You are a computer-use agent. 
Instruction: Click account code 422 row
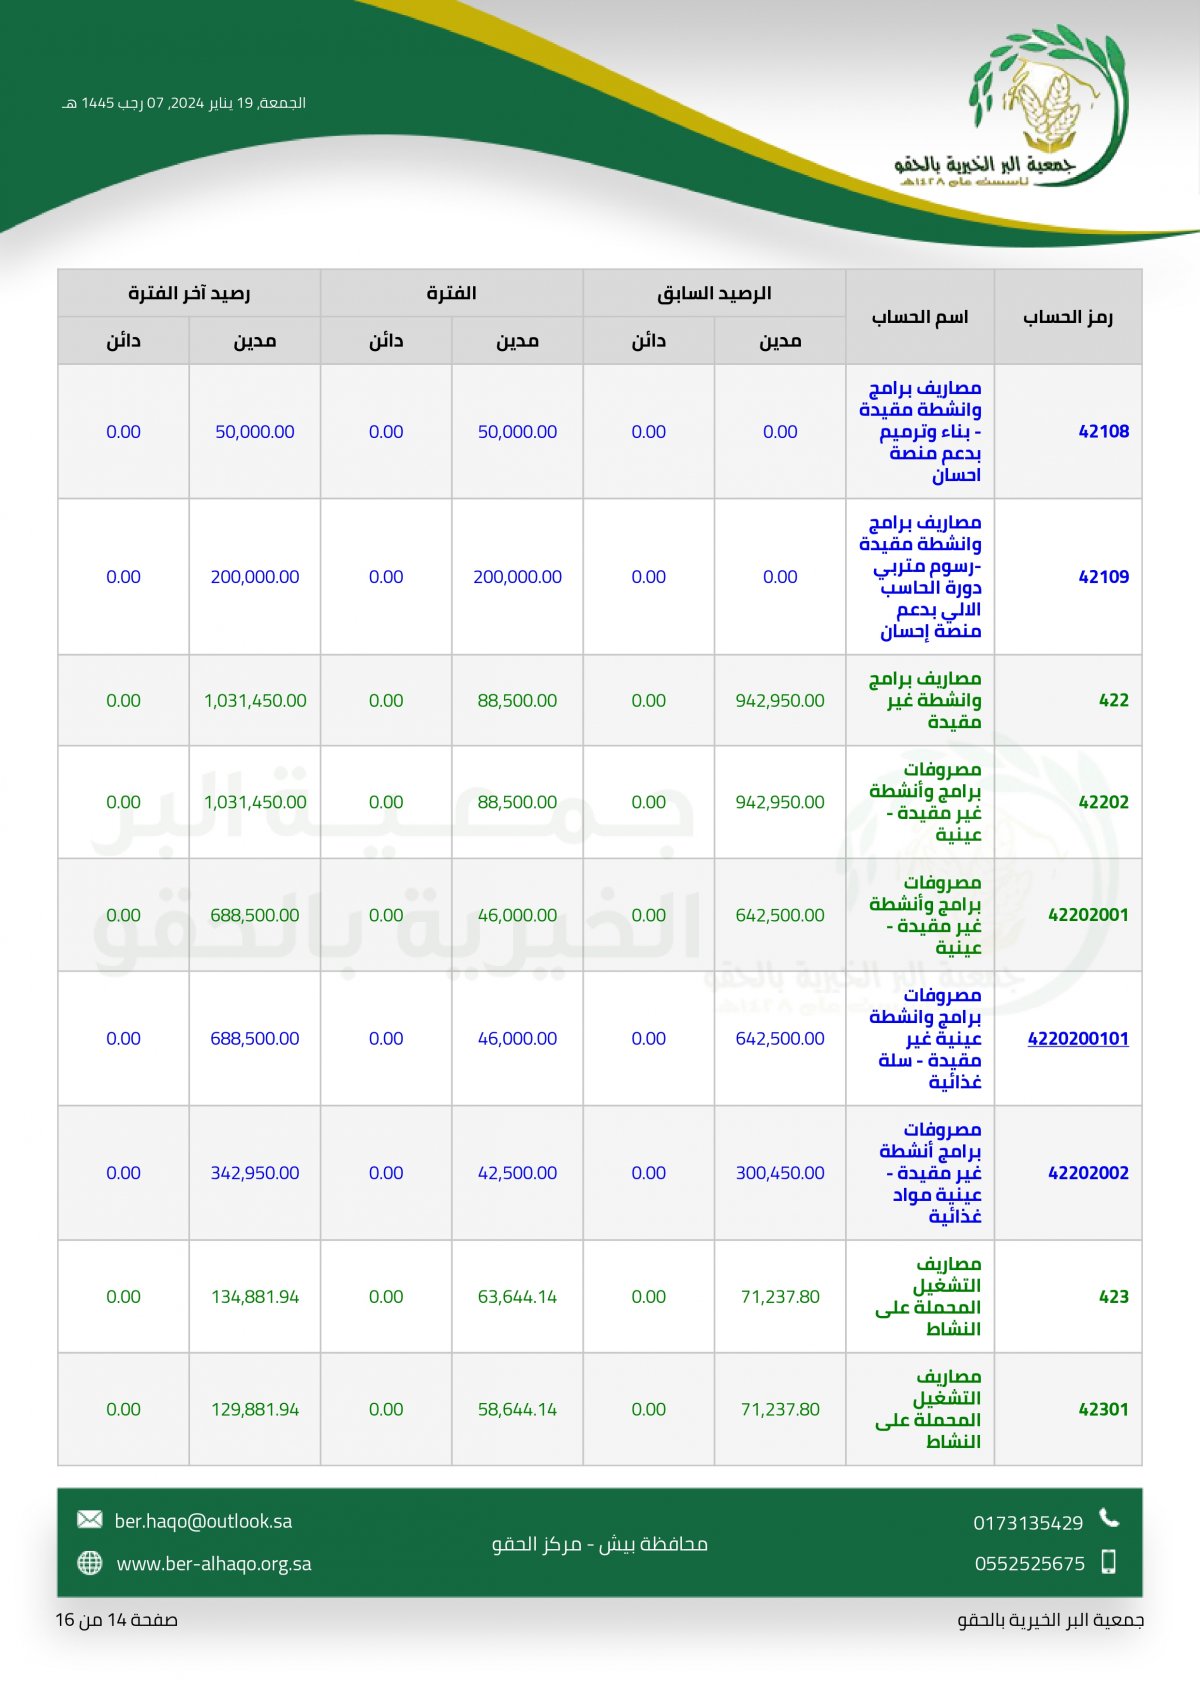[x=600, y=701]
